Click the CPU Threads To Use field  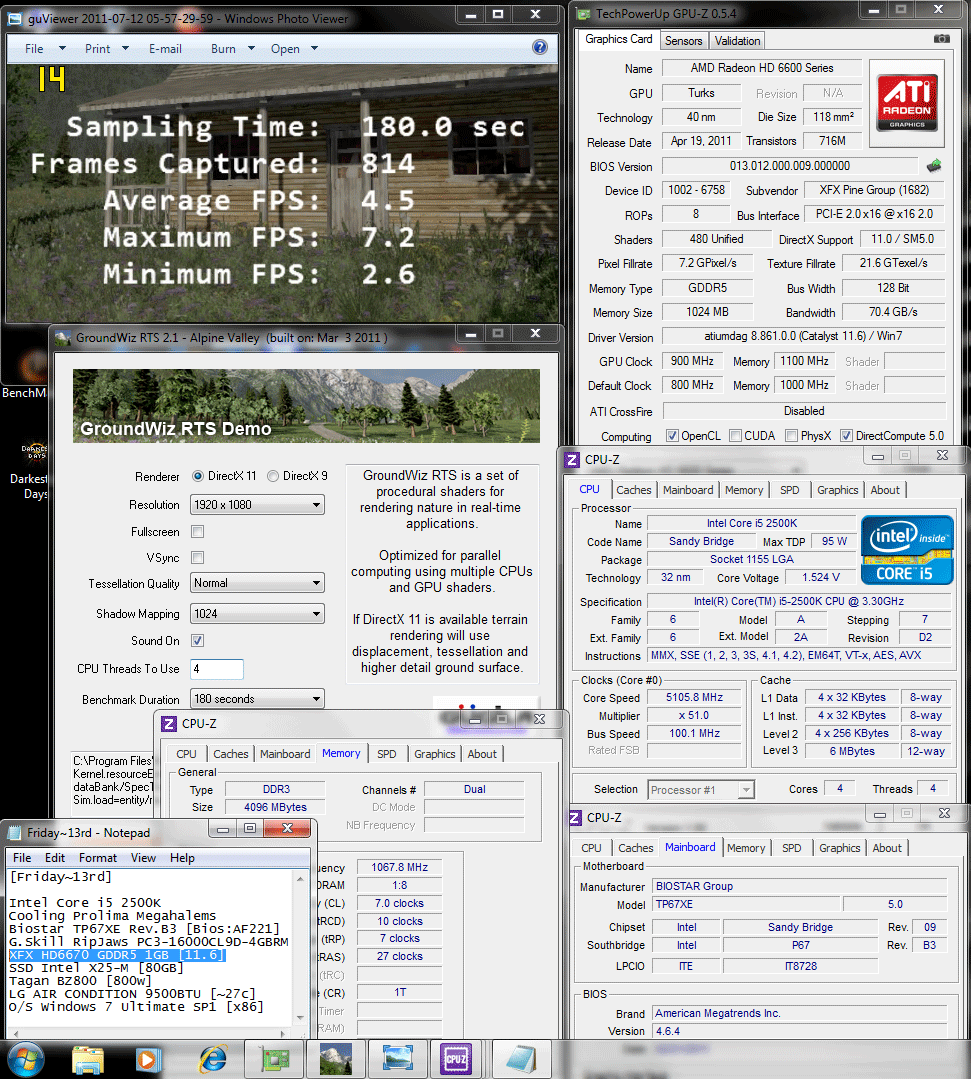click(x=217, y=669)
